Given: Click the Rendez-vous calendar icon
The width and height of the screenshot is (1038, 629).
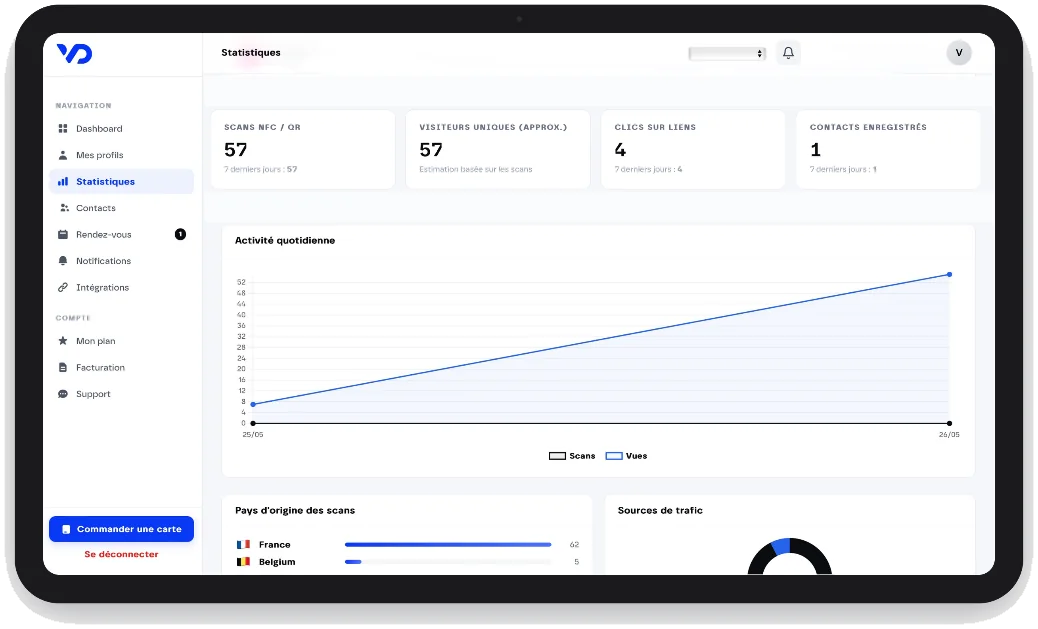Looking at the screenshot, I should click(63, 234).
